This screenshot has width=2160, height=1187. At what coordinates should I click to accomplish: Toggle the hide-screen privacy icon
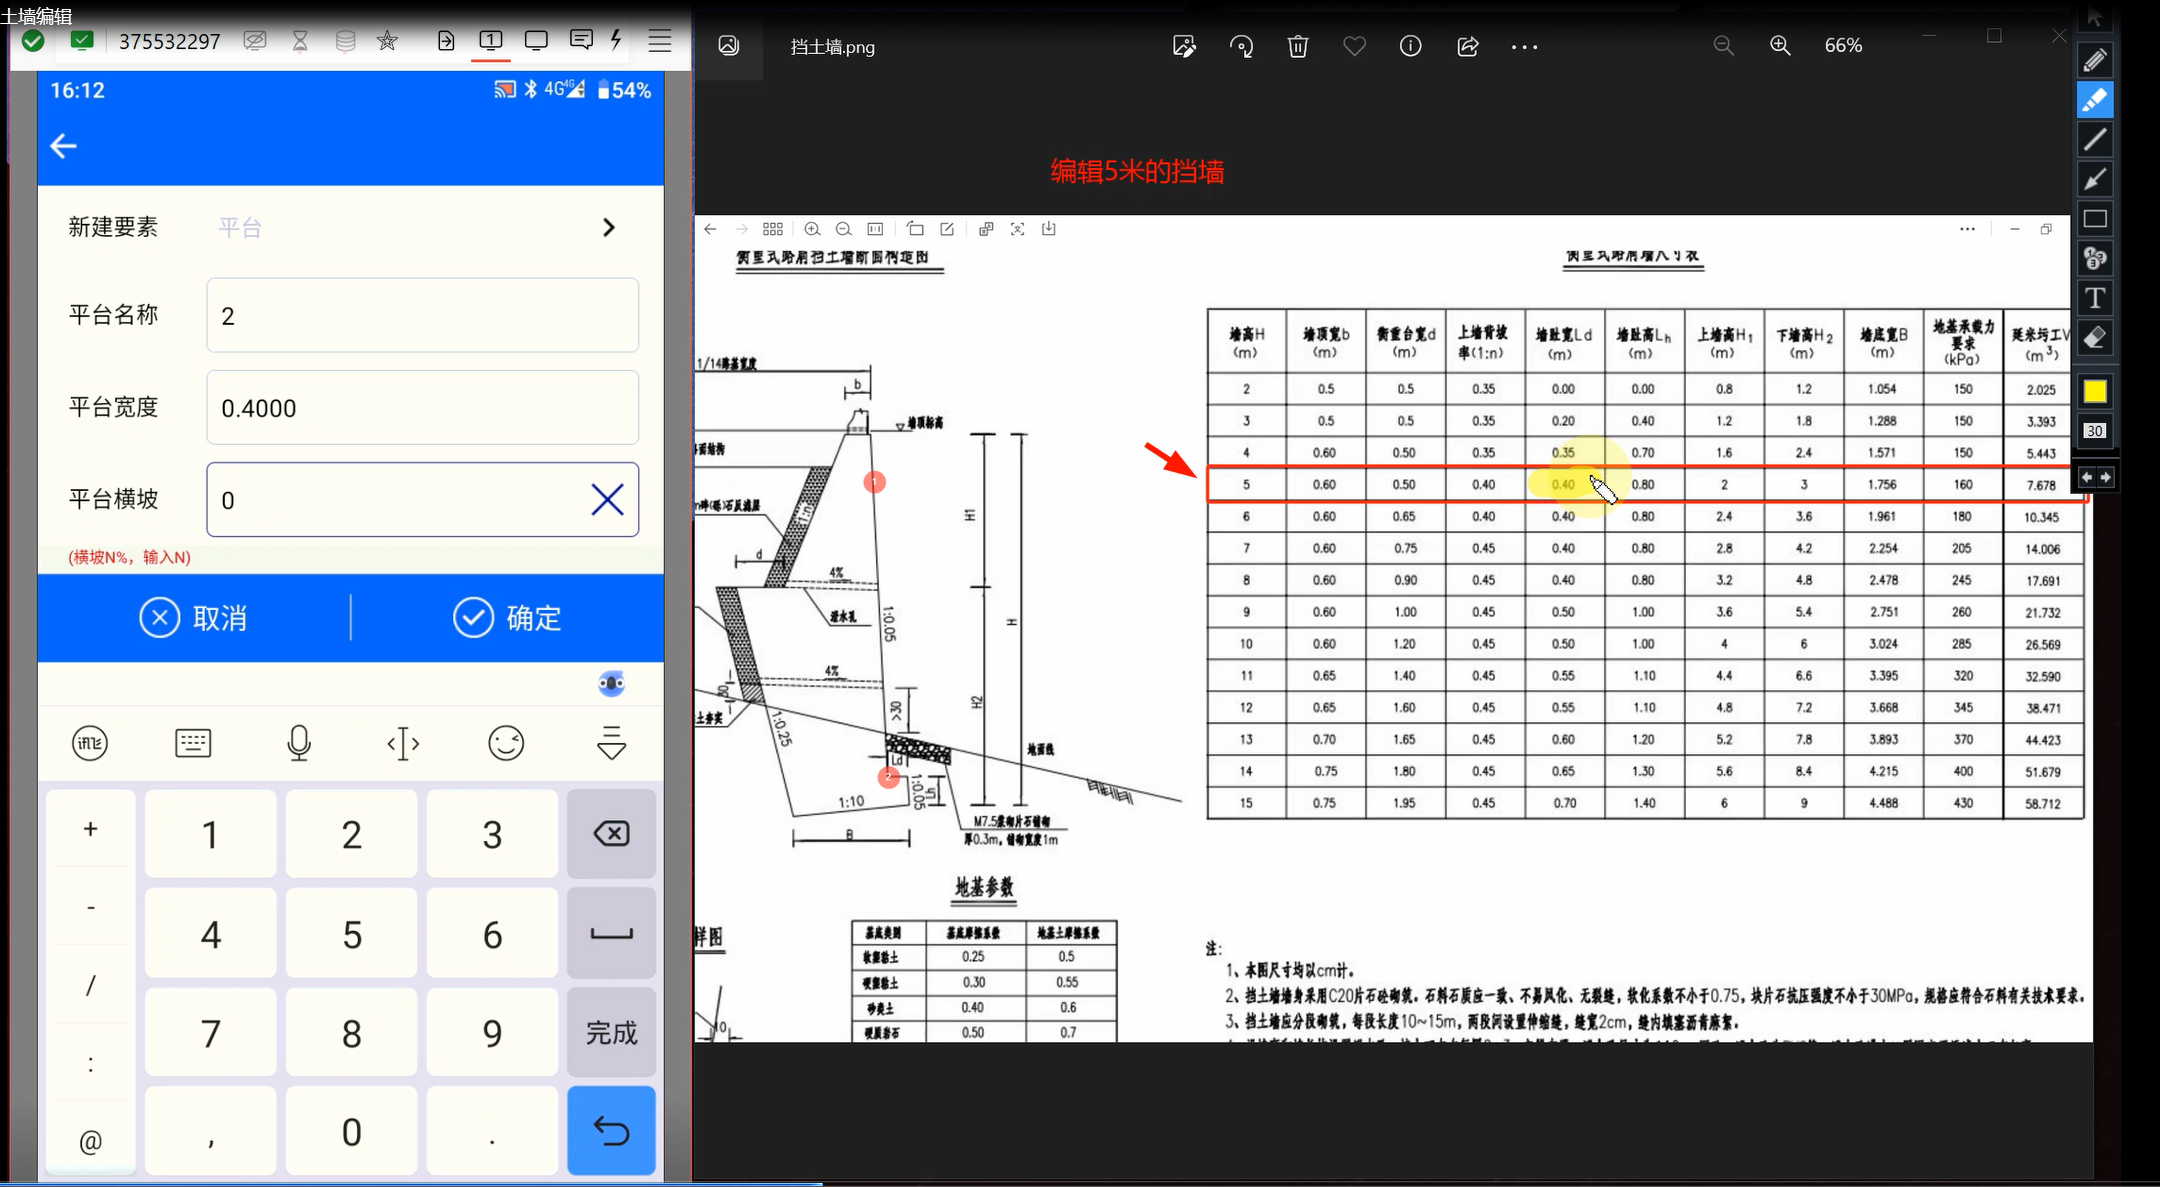point(255,41)
